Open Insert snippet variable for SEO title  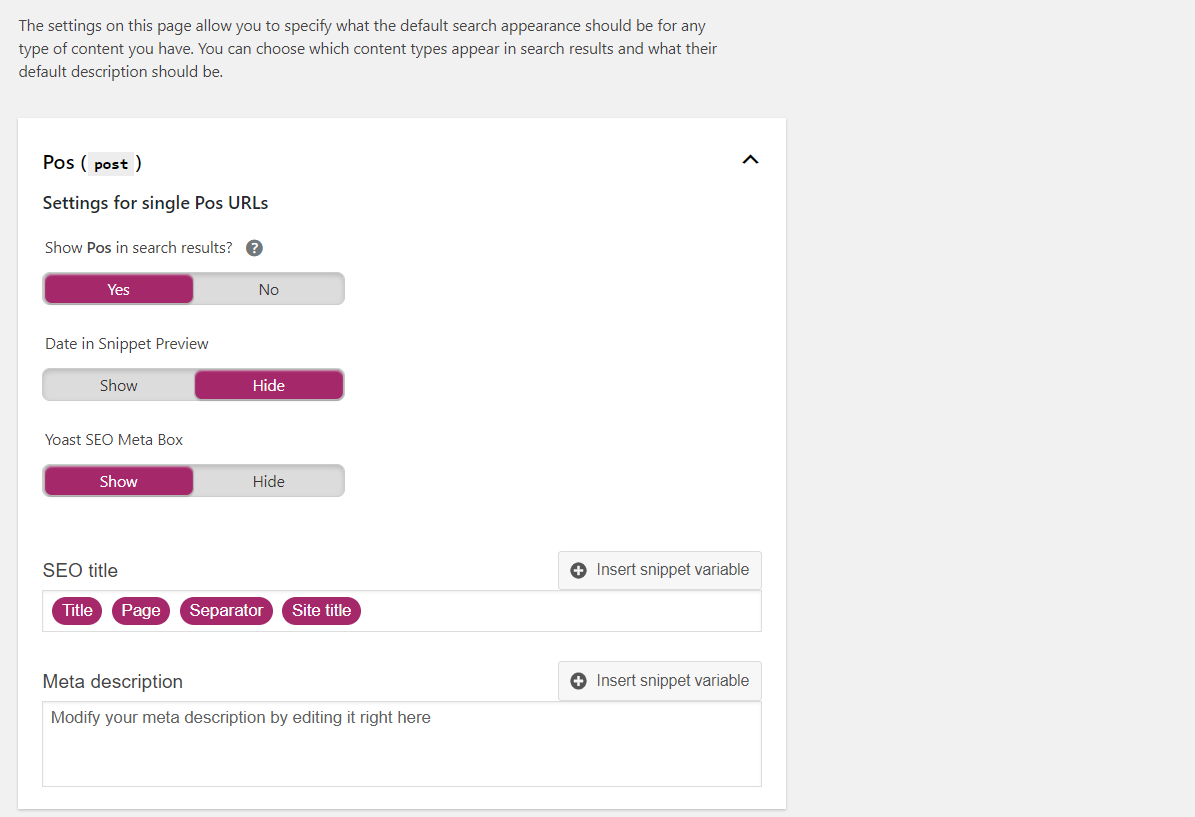click(x=660, y=570)
